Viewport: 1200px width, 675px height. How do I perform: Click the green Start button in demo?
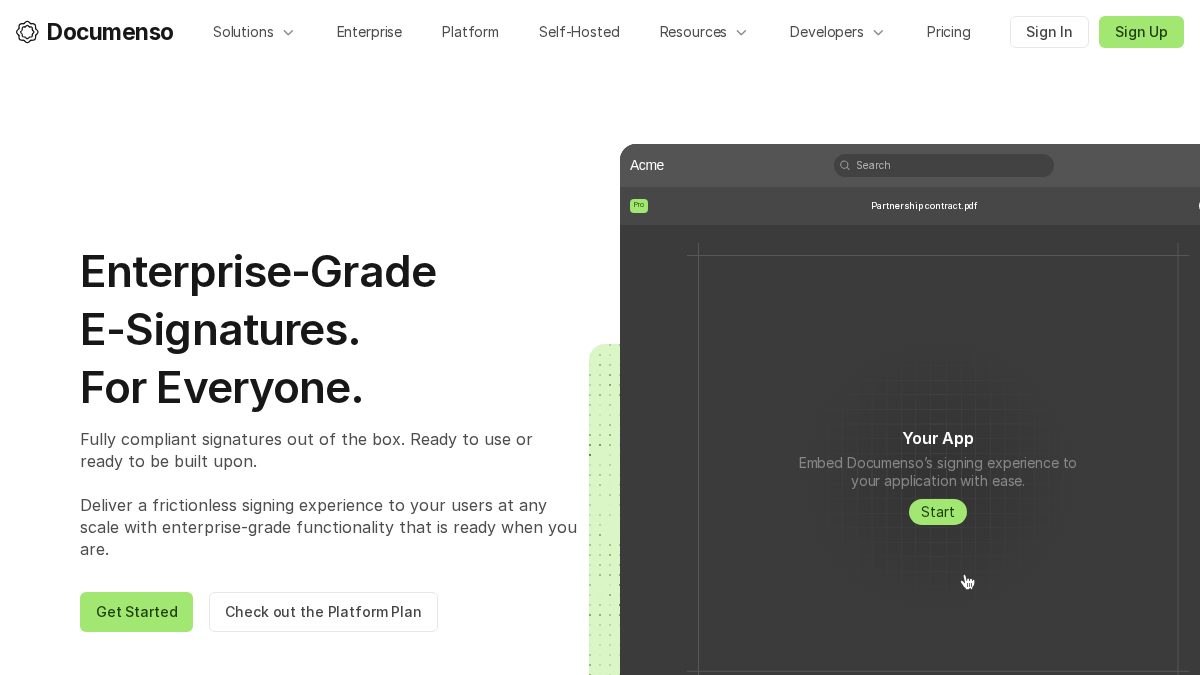(938, 512)
